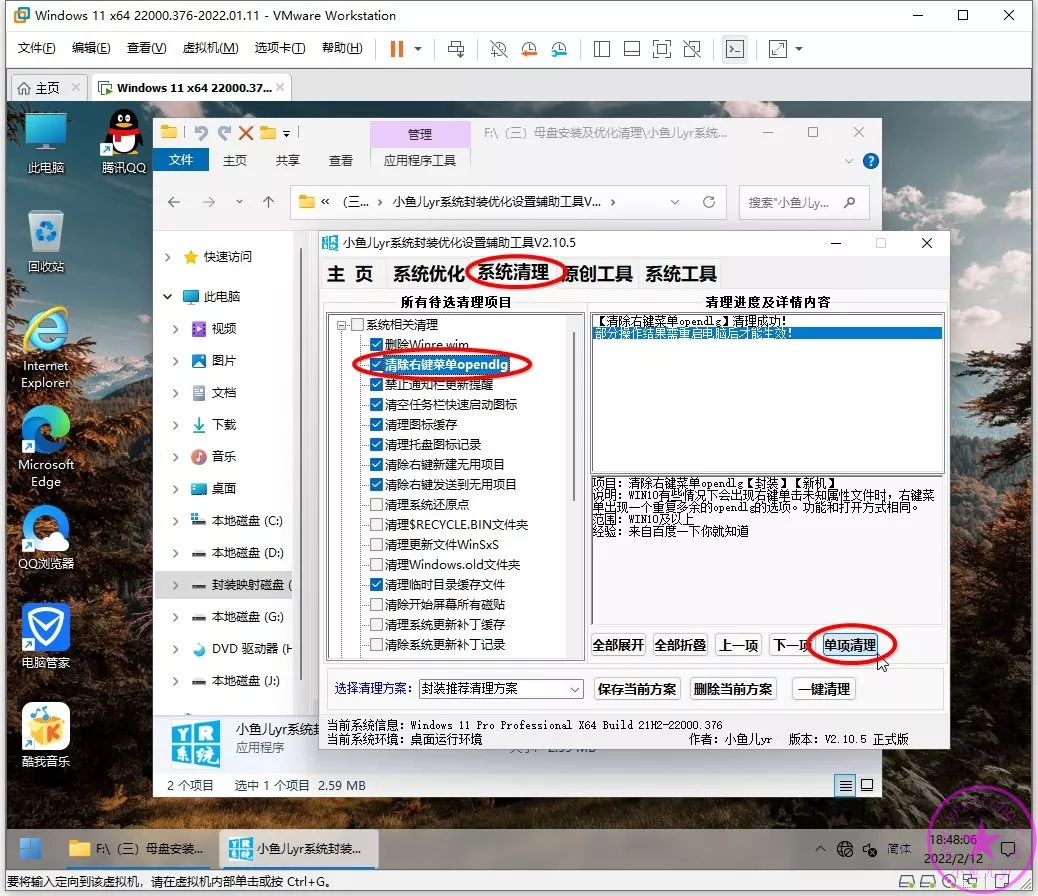Enter VMware full screen mode icon
The width and height of the screenshot is (1038, 896).
[x=661, y=48]
